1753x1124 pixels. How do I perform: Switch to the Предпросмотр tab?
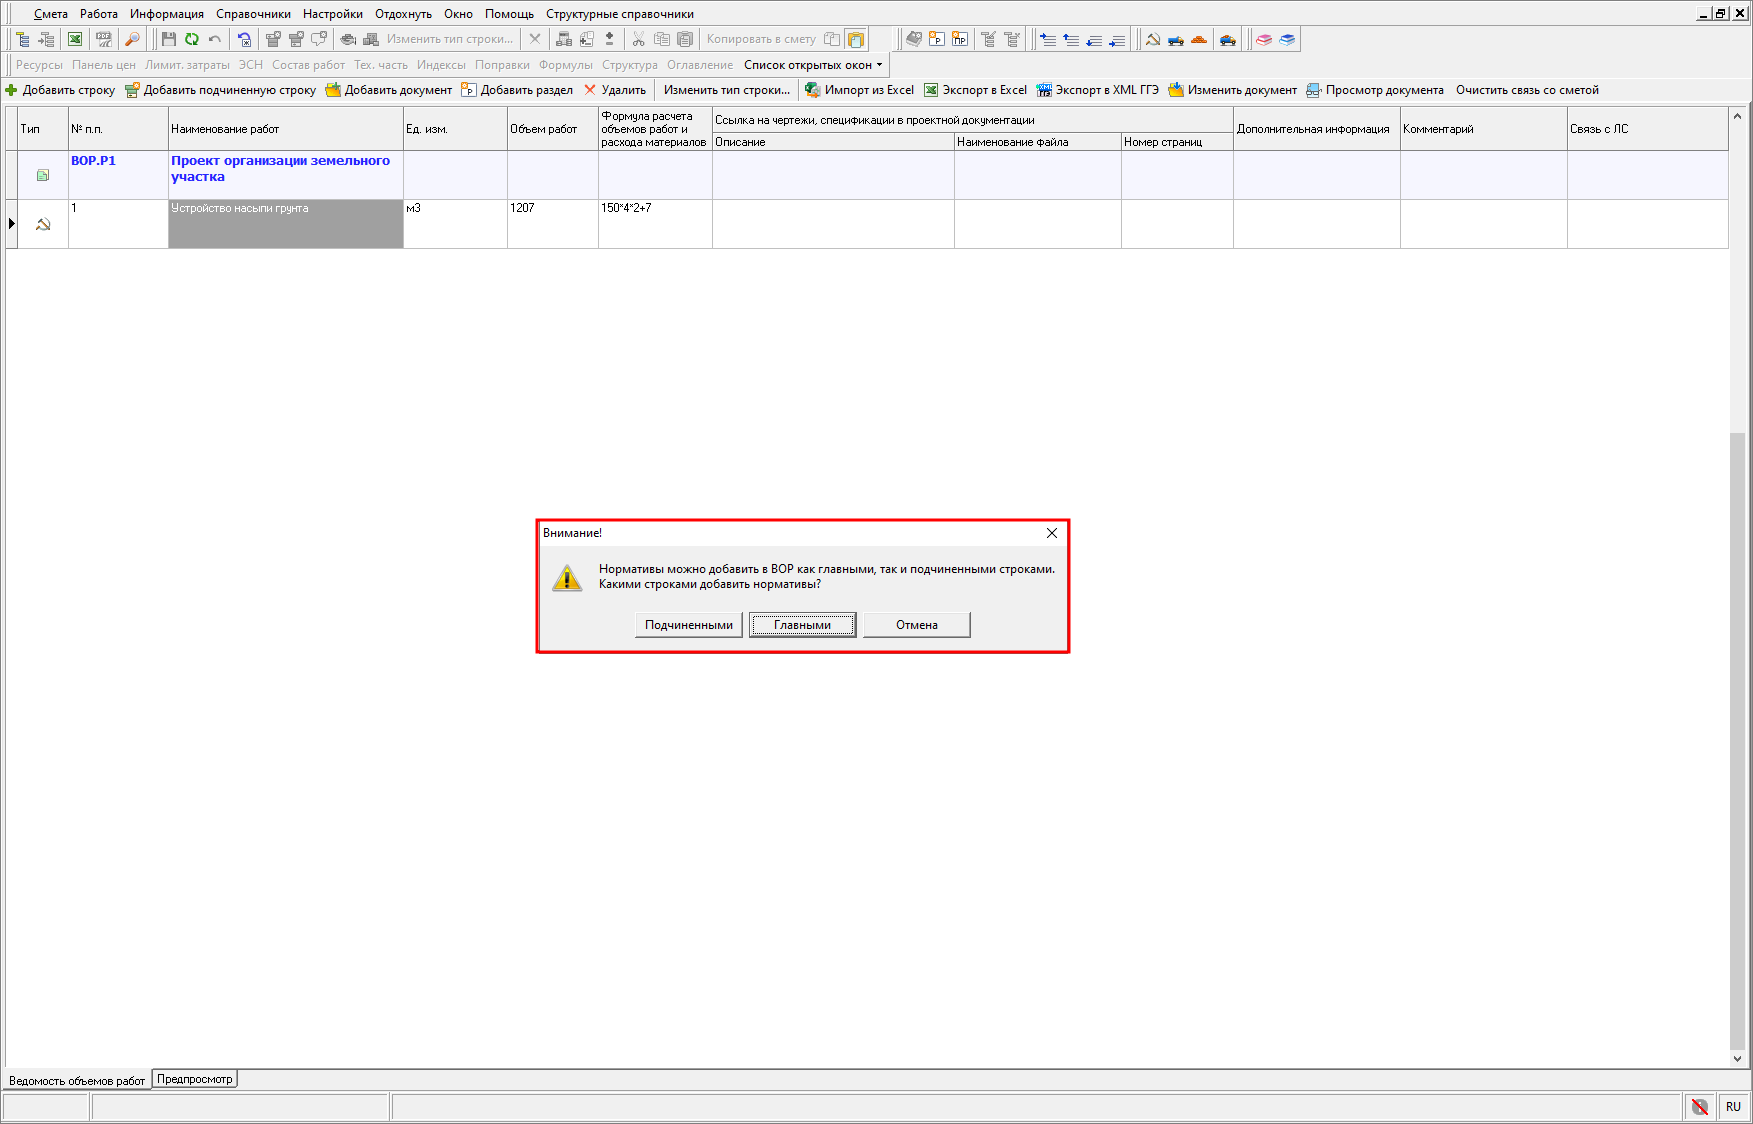tap(195, 1079)
